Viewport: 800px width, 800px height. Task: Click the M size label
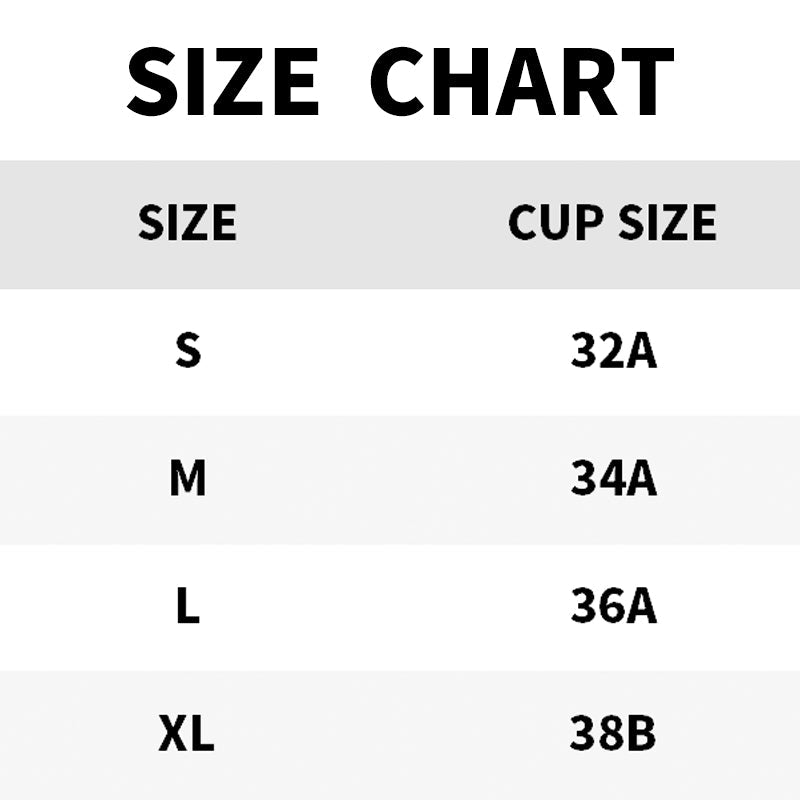point(188,479)
